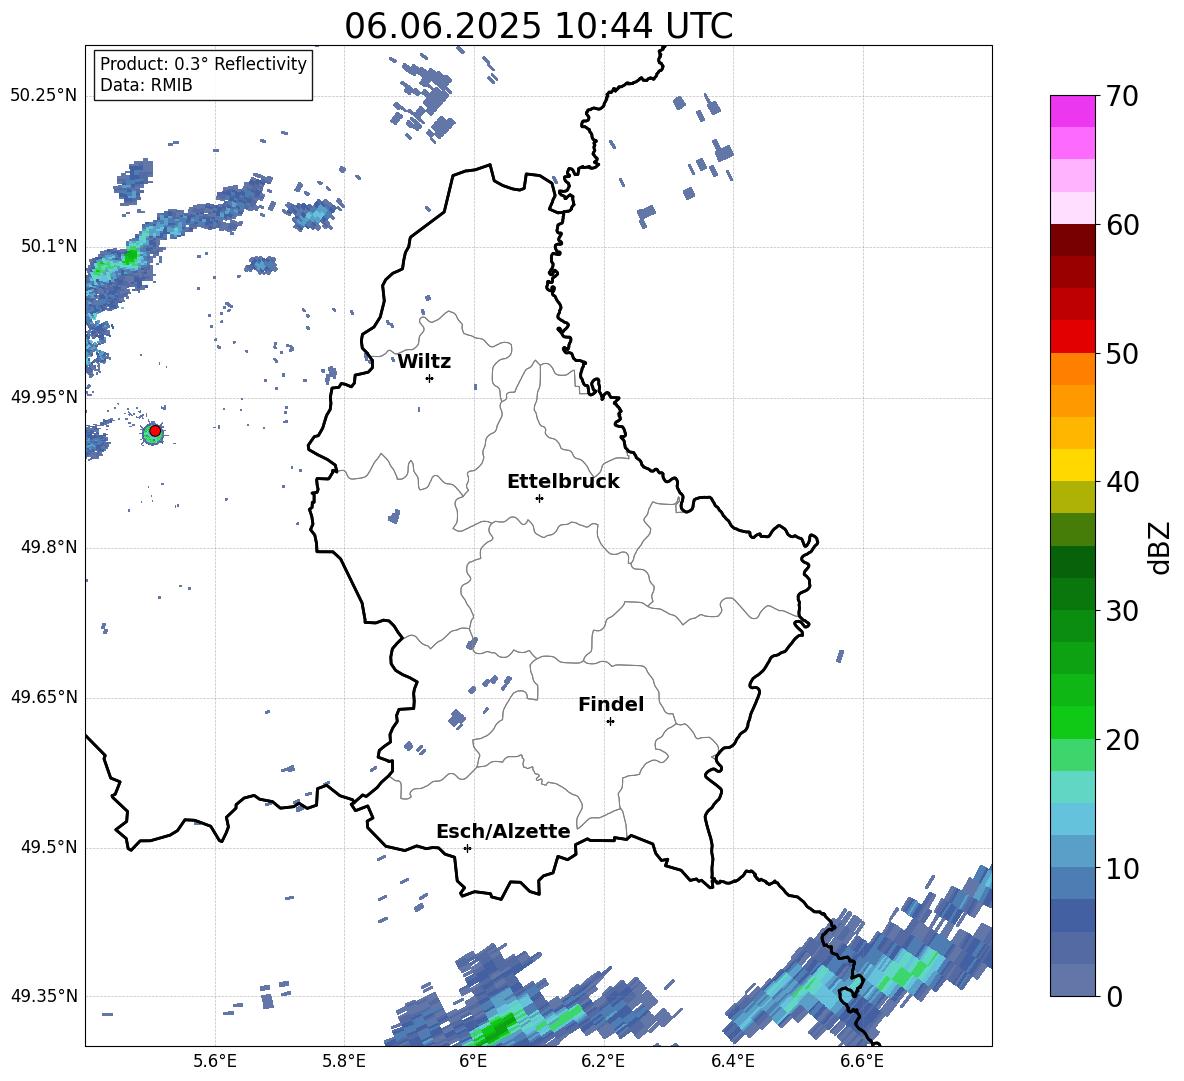Click the colorbar tick label 70
This screenshot has height=1081, width=1184.
(1122, 96)
